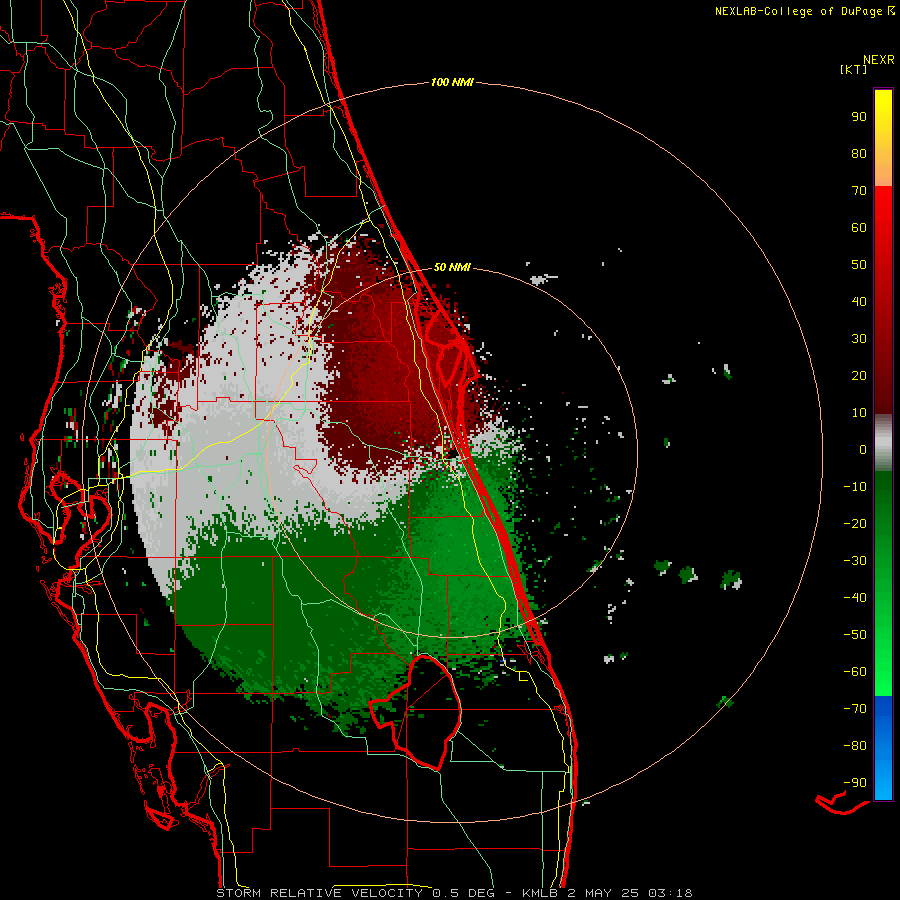900x900 pixels.
Task: Click the positive 20 knot scale label
Action: coord(859,375)
